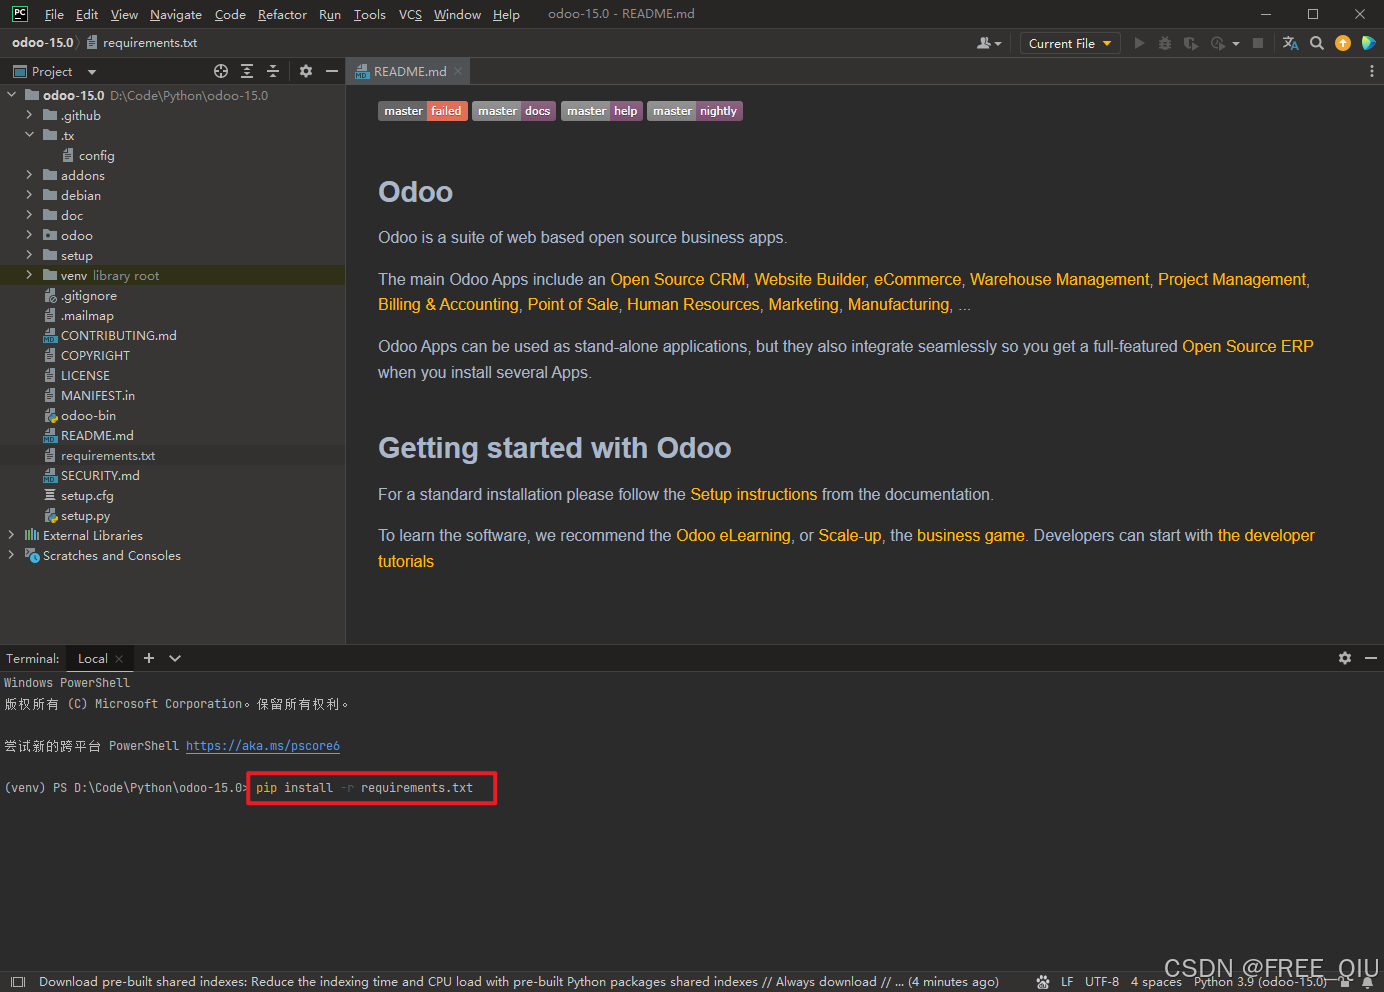This screenshot has height=992, width=1384.
Task: Open the Project view dropdown arrow
Action: 92,72
